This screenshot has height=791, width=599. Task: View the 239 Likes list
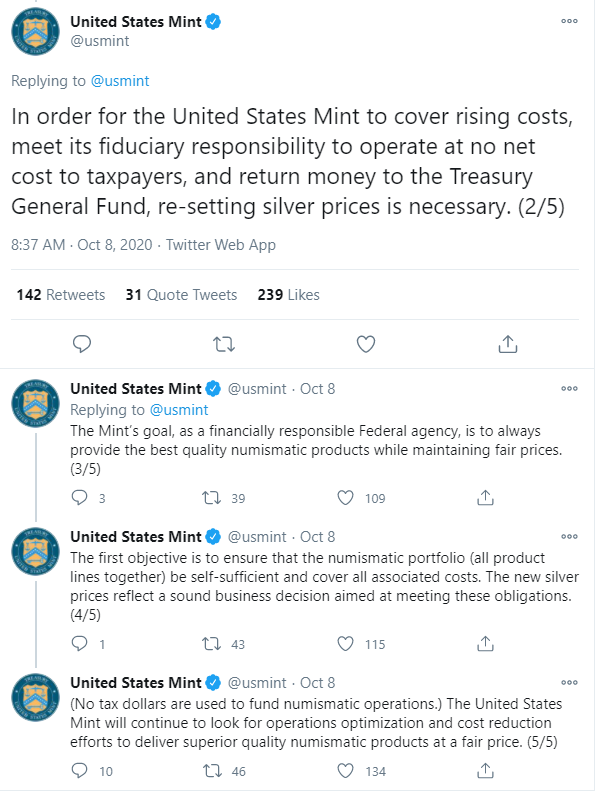coord(288,295)
